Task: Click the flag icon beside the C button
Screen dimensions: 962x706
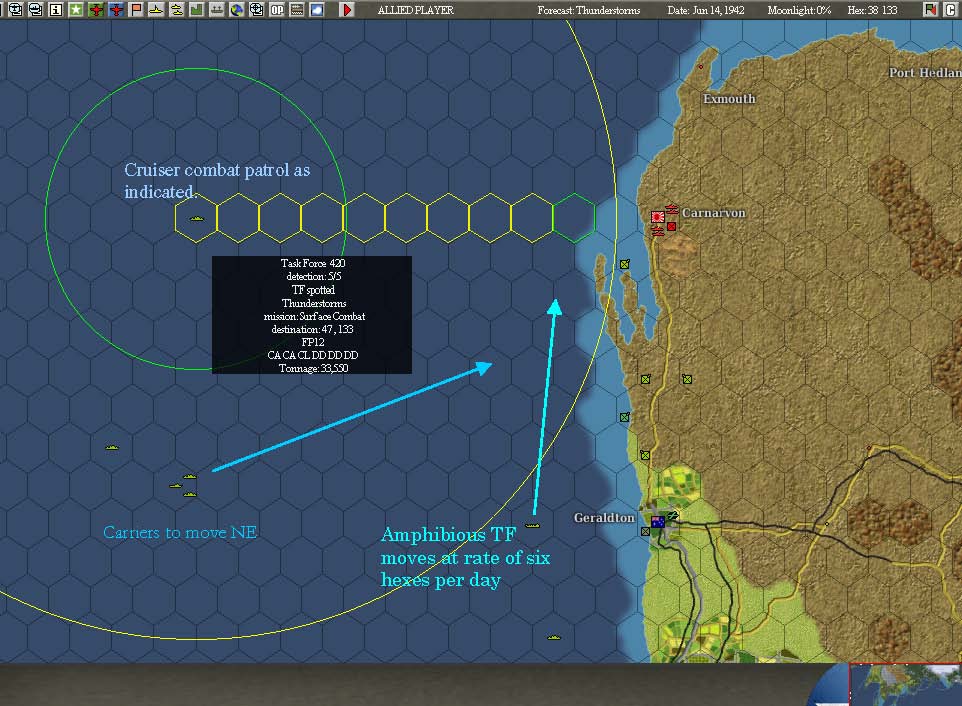Action: point(930,10)
